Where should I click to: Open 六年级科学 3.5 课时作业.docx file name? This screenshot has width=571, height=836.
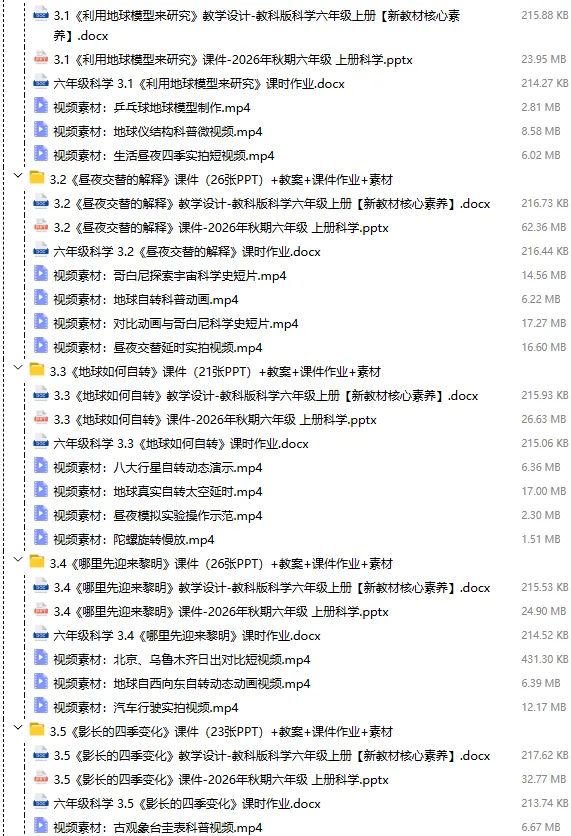[187, 803]
